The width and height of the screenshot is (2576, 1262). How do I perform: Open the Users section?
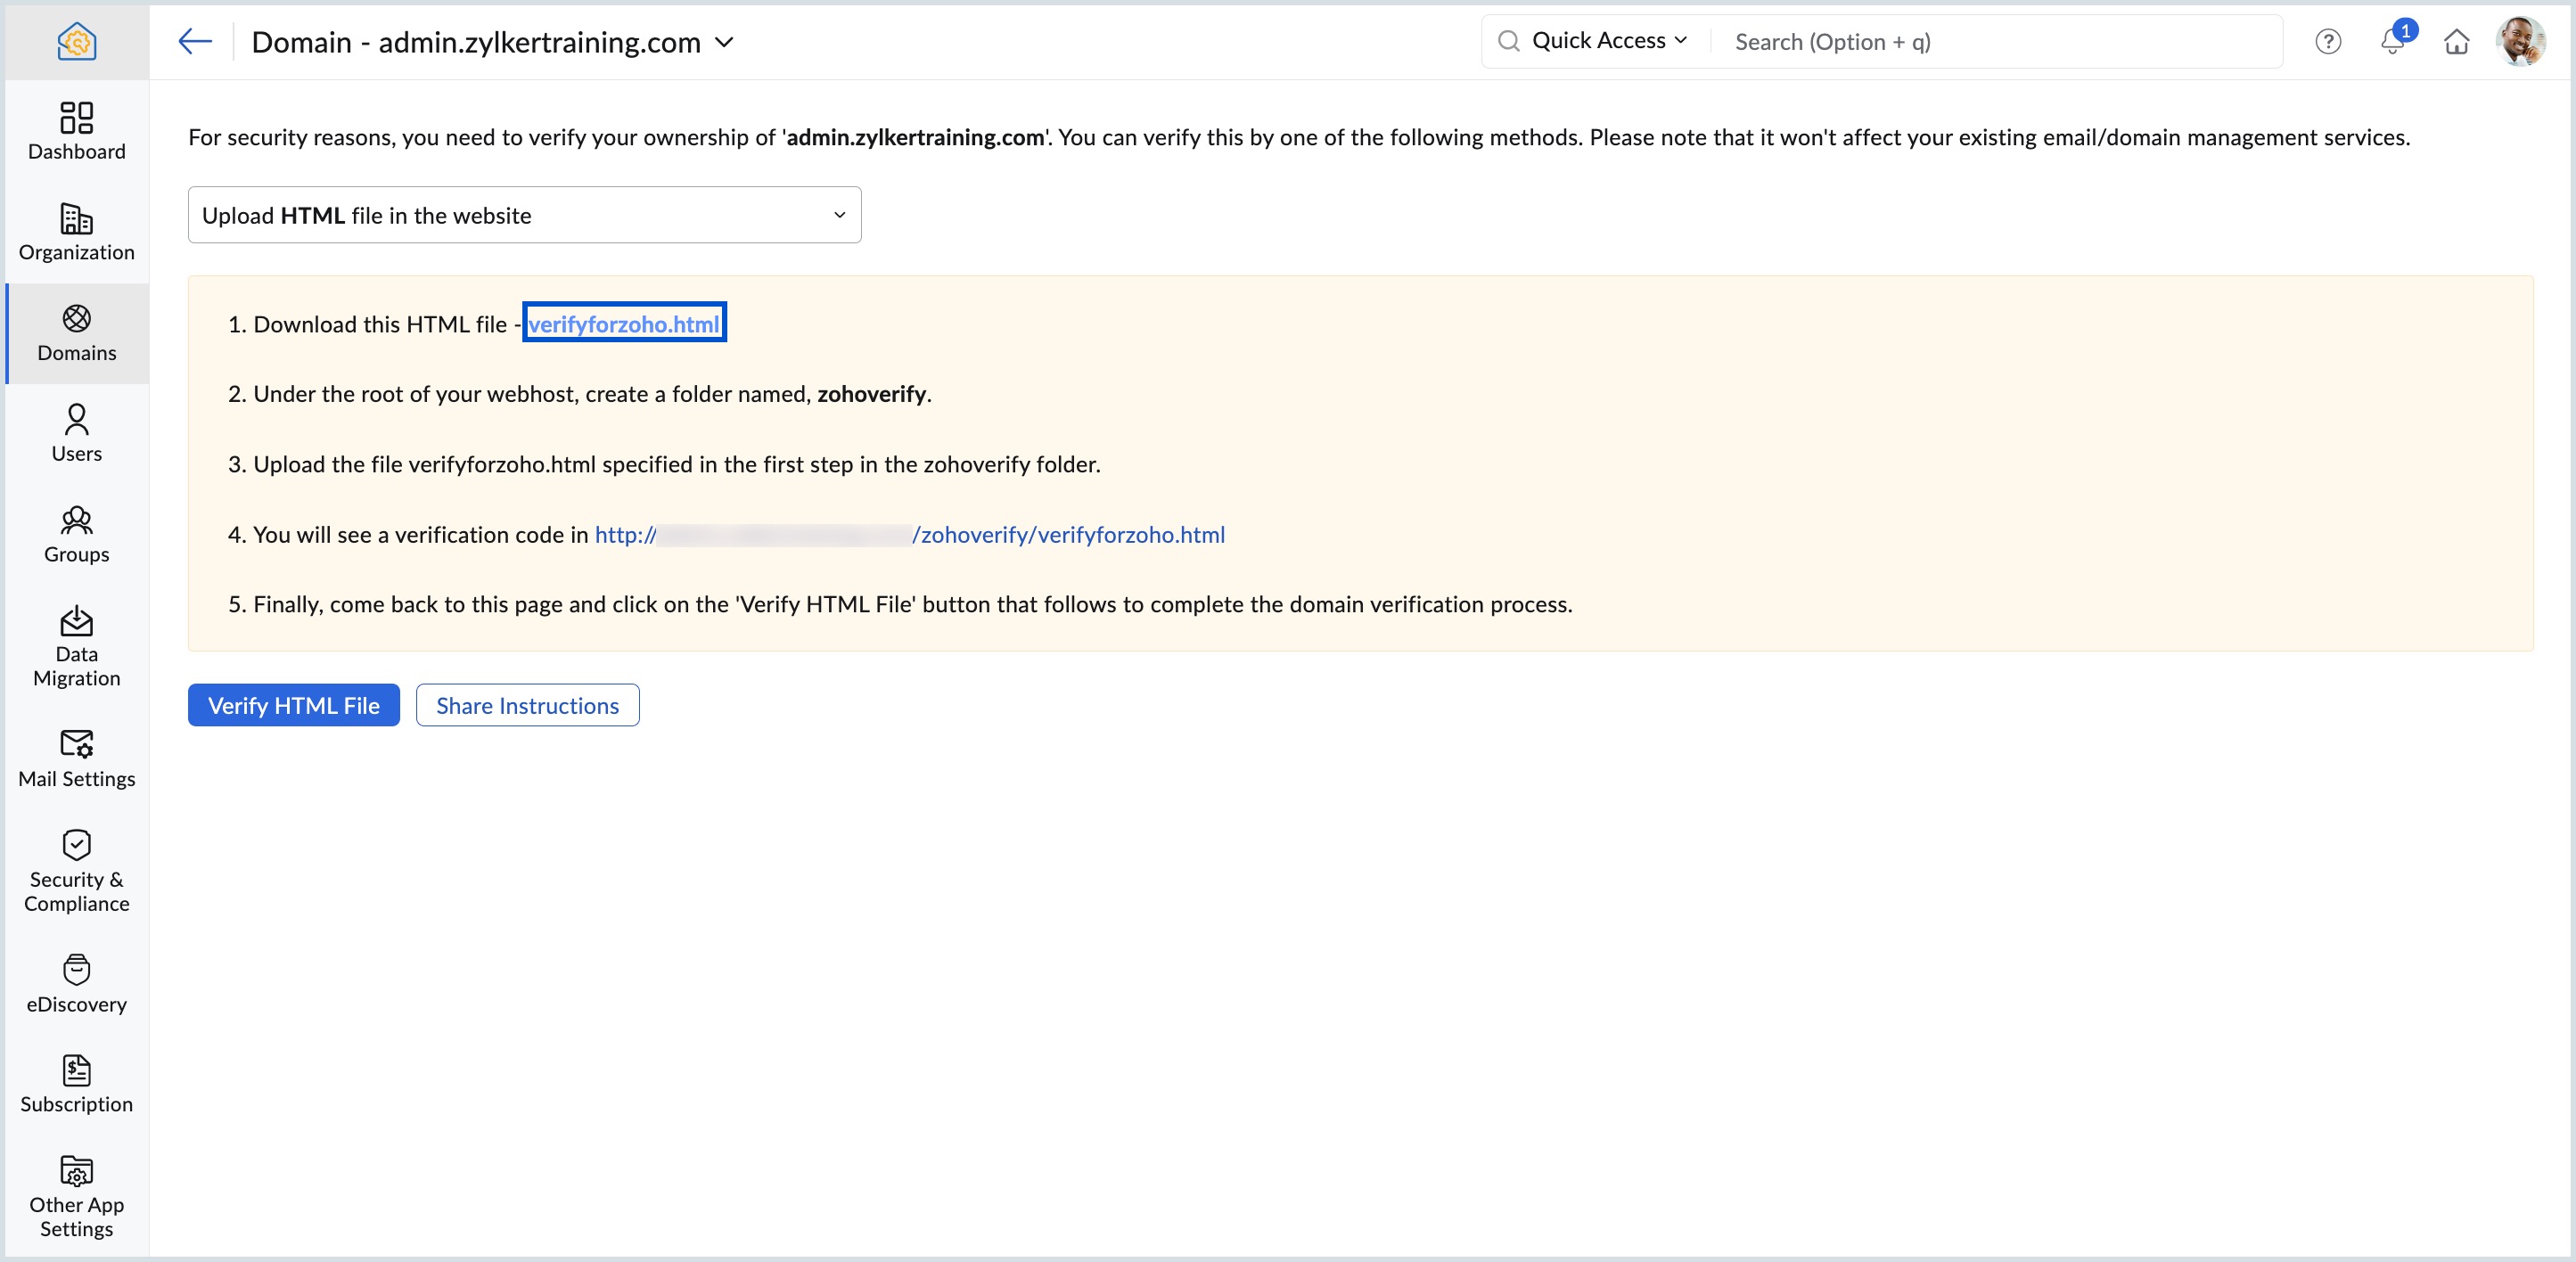(77, 432)
